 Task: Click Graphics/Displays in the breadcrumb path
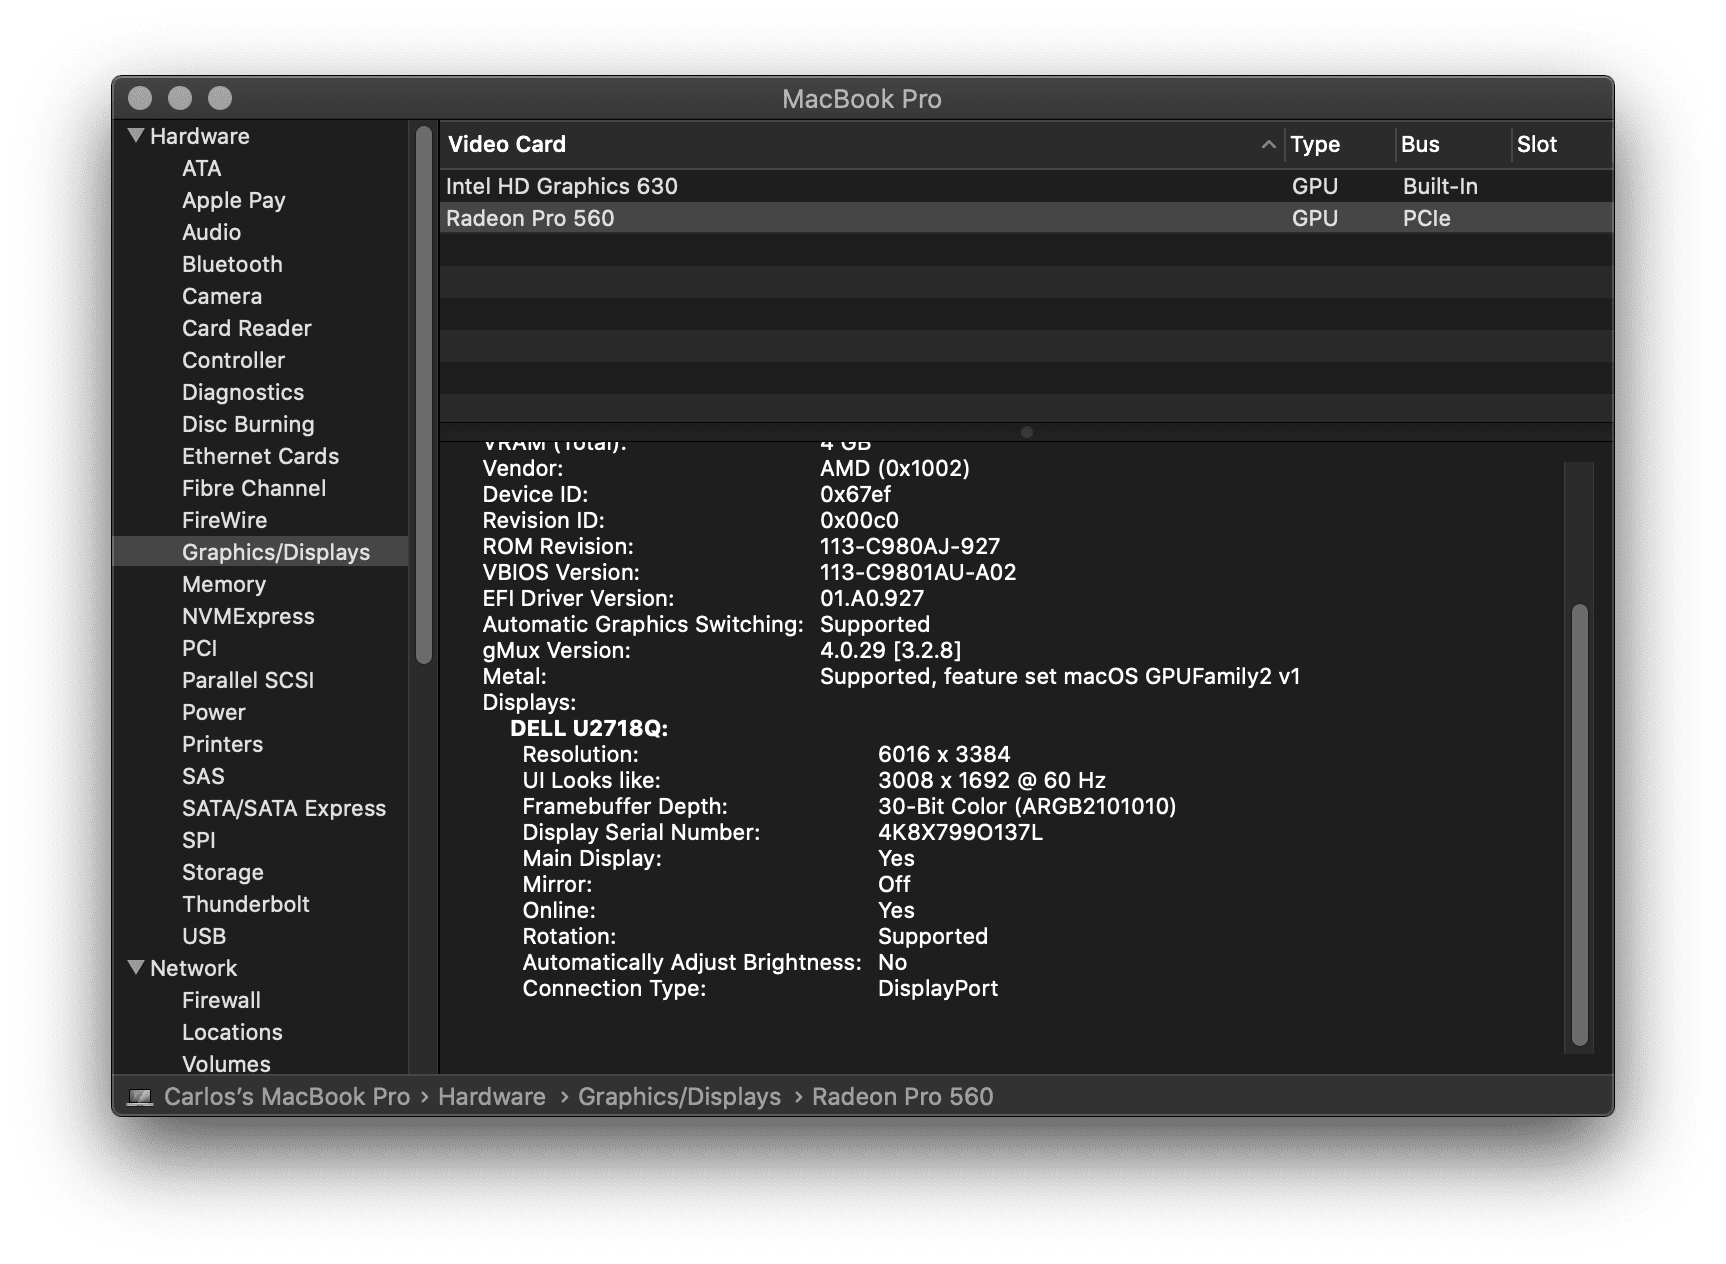[680, 1096]
